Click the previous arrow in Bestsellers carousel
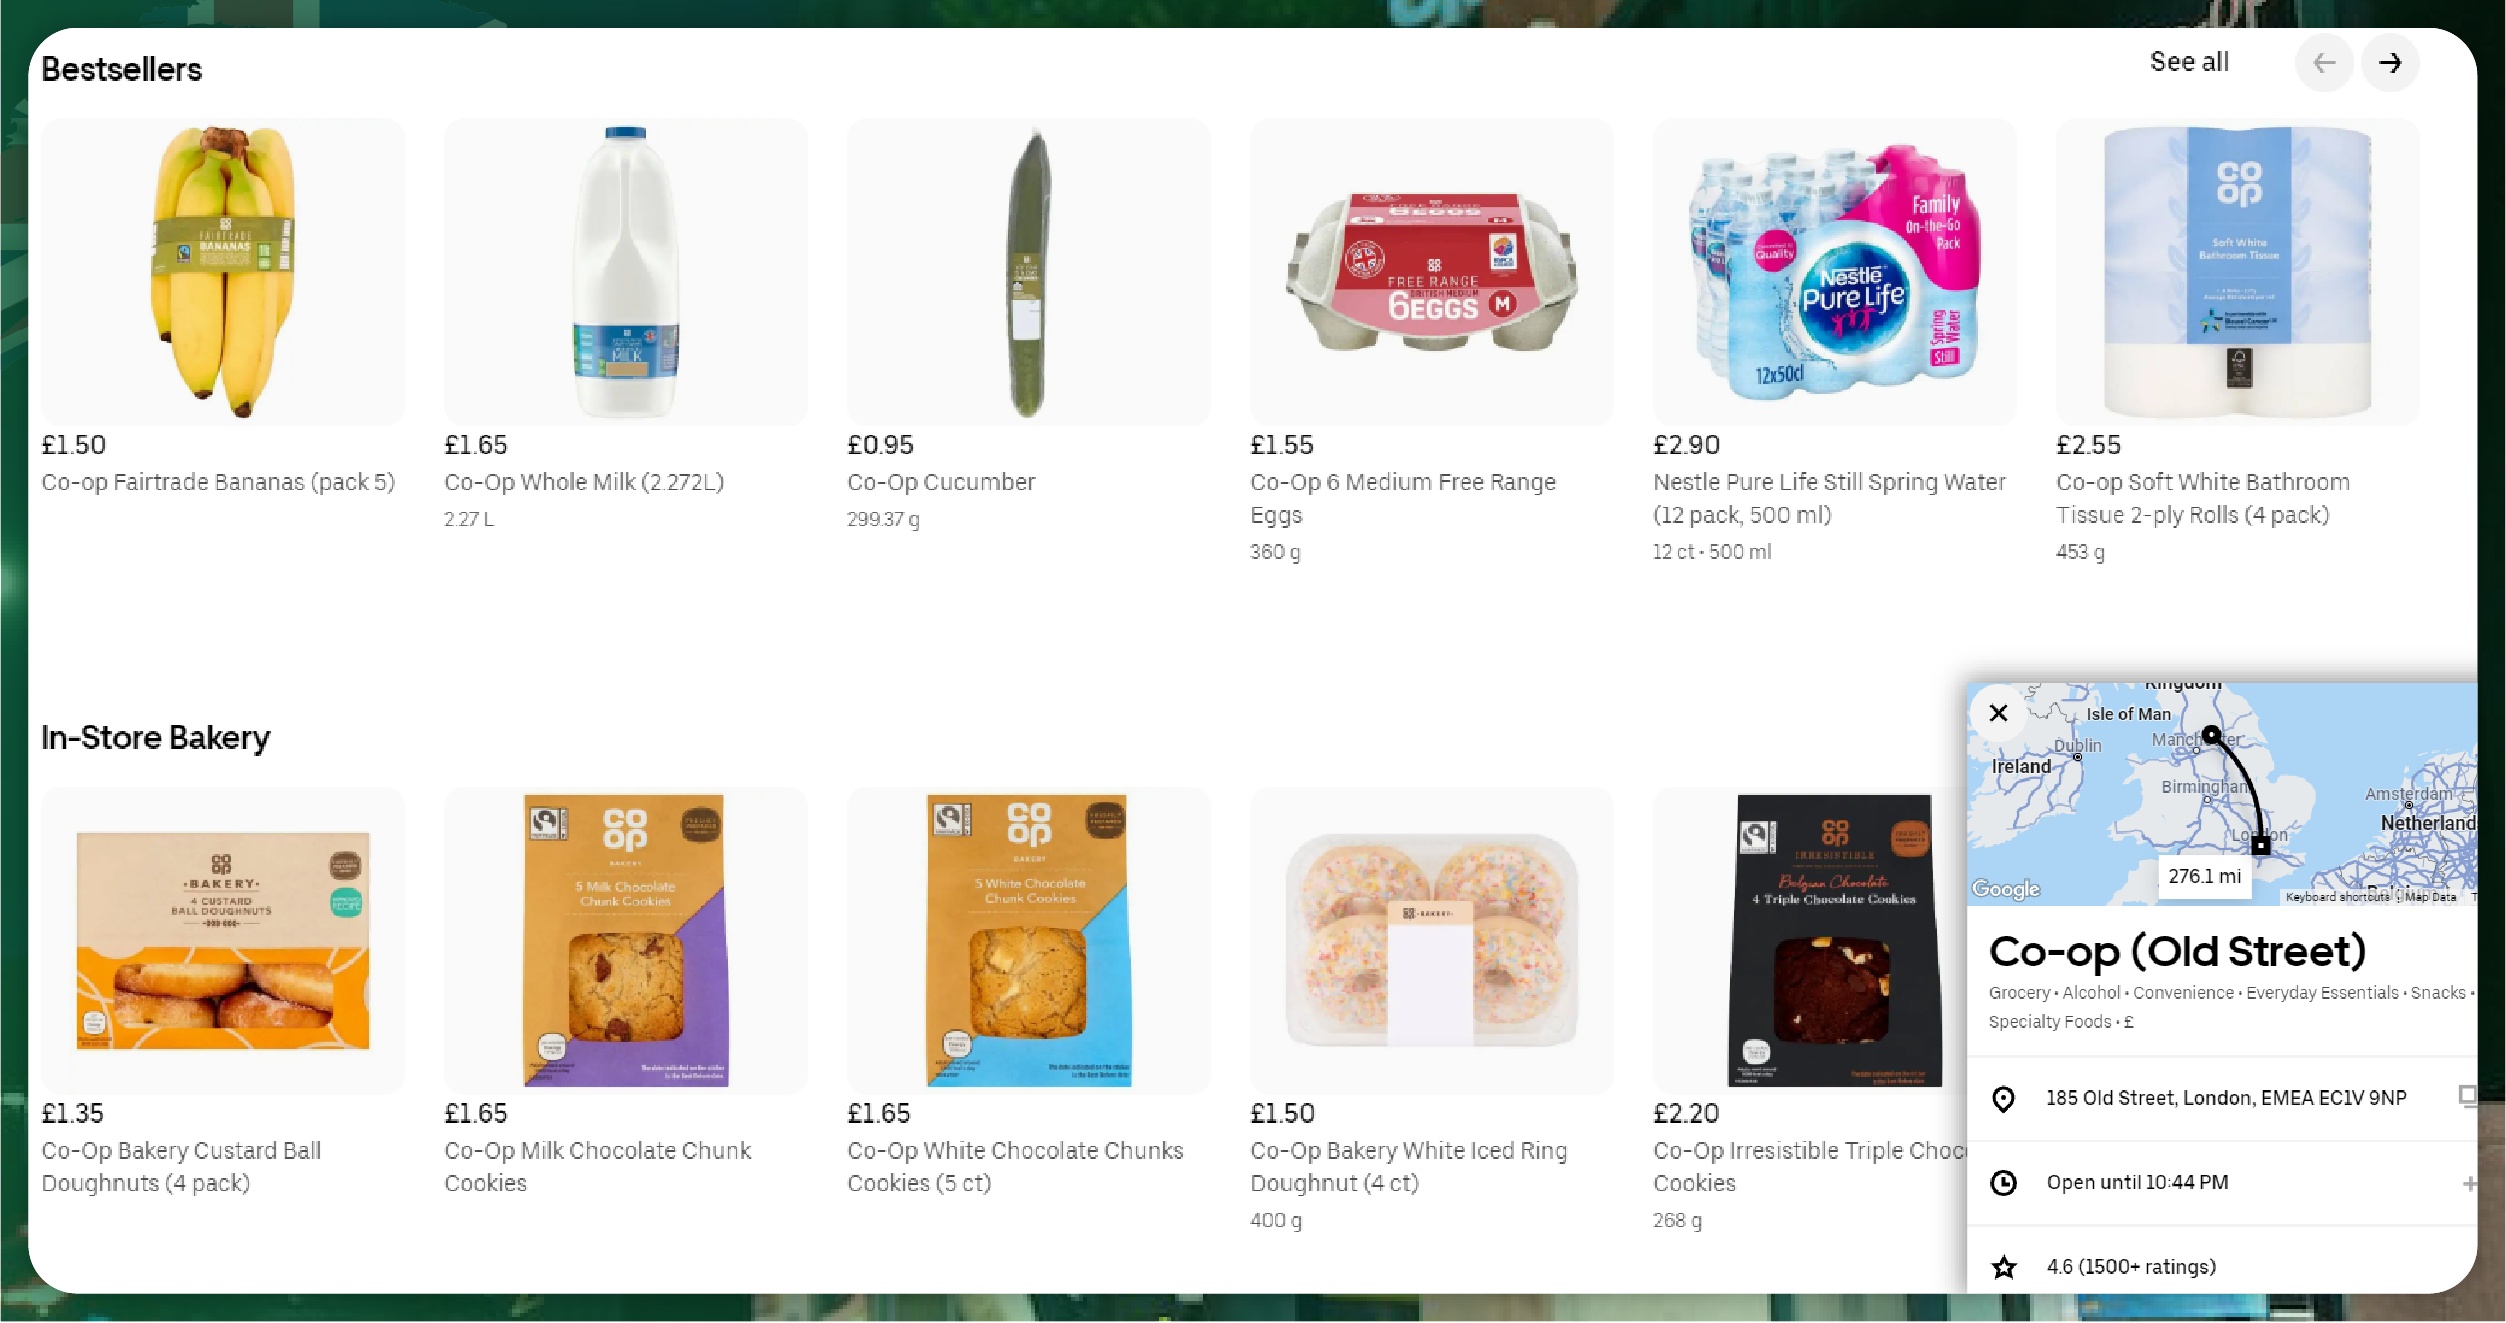 2323,63
